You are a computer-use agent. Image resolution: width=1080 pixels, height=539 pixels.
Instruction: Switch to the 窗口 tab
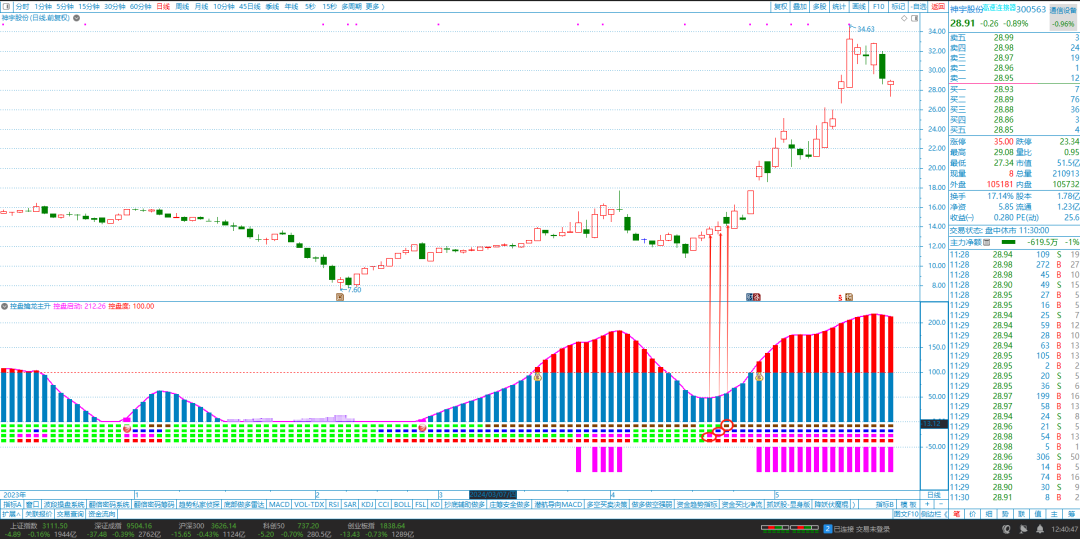pyautogui.click(x=32, y=504)
